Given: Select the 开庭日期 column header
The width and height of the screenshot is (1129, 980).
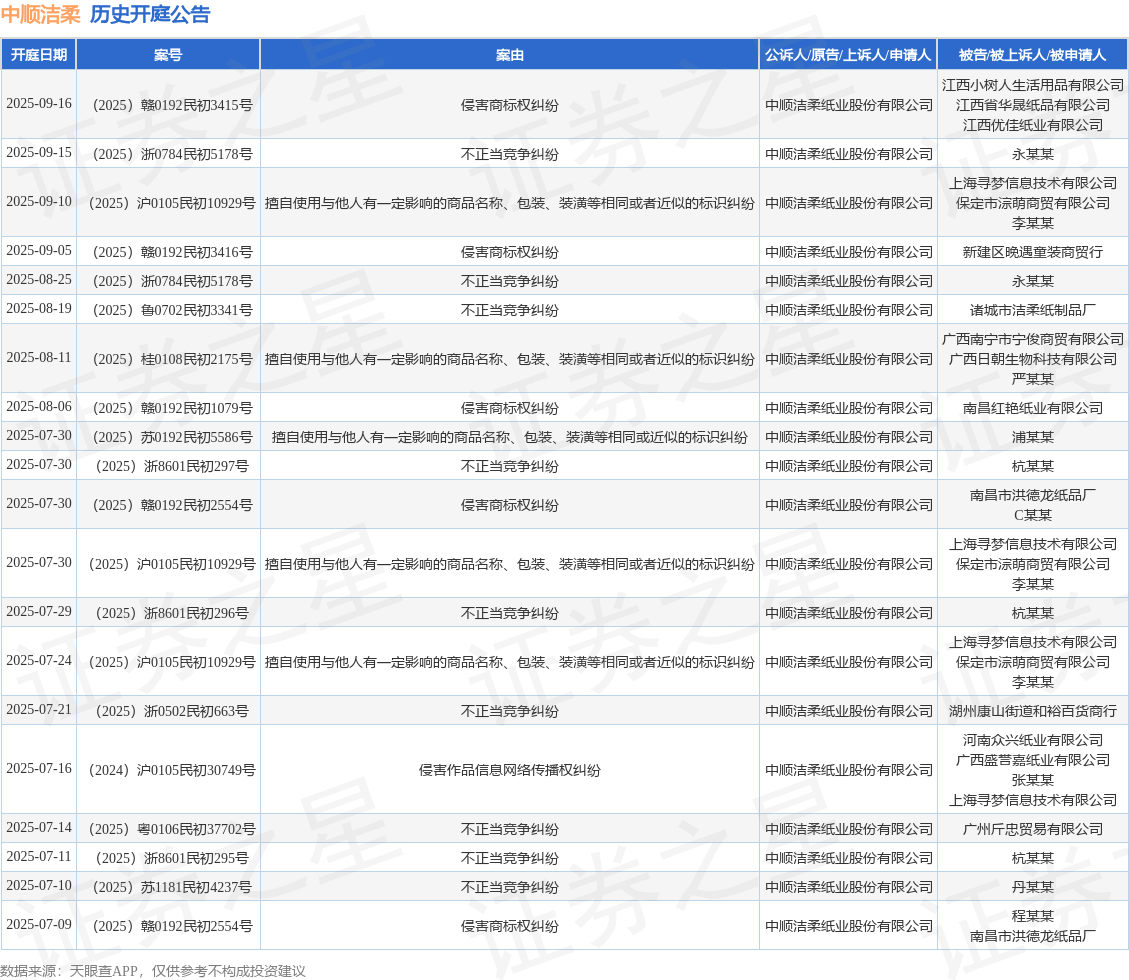Looking at the screenshot, I should click(x=39, y=55).
